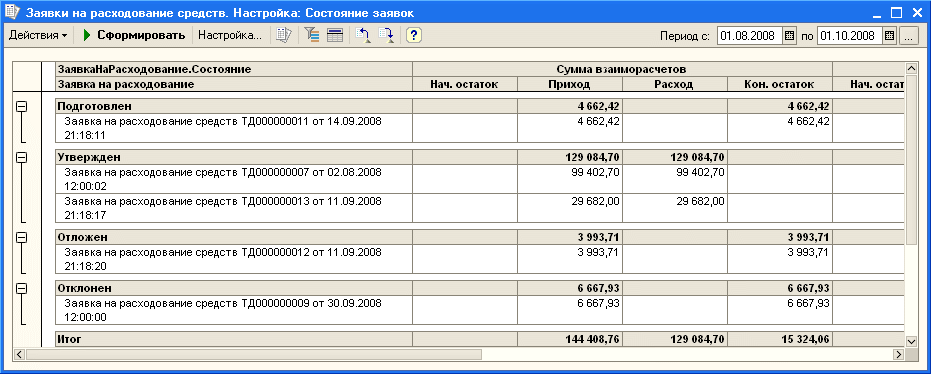Click the table header layout icon
The height and width of the screenshot is (374, 931).
[x=335, y=36]
